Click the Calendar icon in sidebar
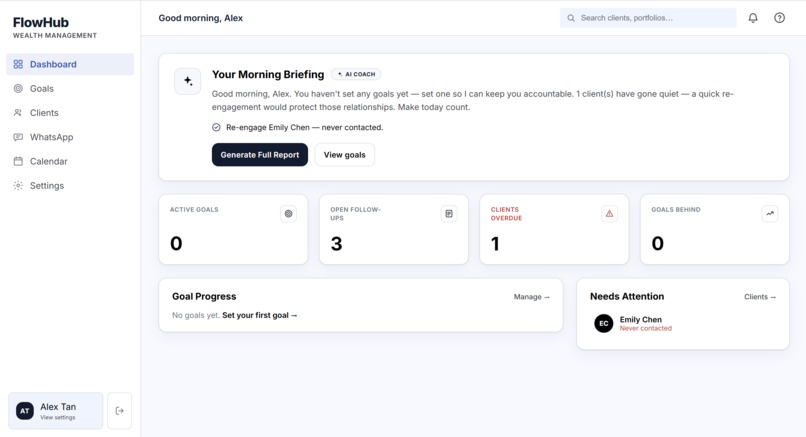The width and height of the screenshot is (806, 437). [18, 161]
